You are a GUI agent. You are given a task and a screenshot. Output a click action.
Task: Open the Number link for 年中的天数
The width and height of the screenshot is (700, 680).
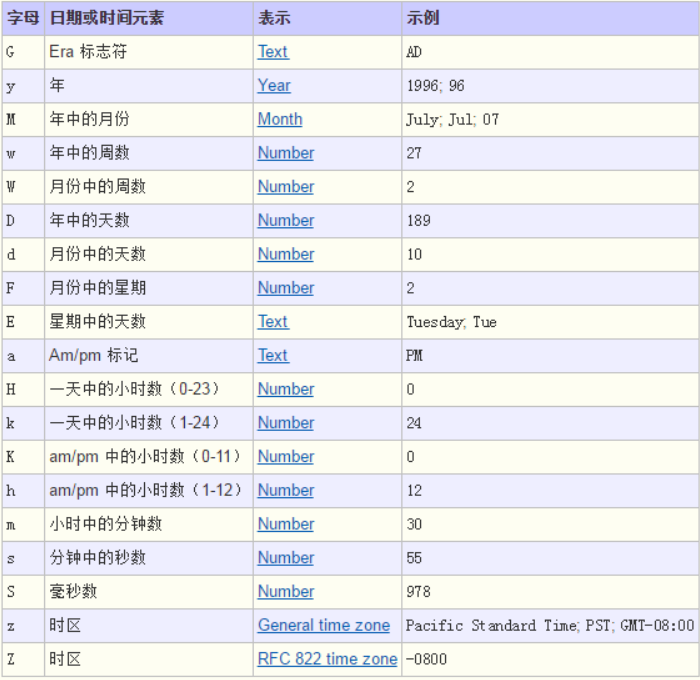tap(286, 221)
